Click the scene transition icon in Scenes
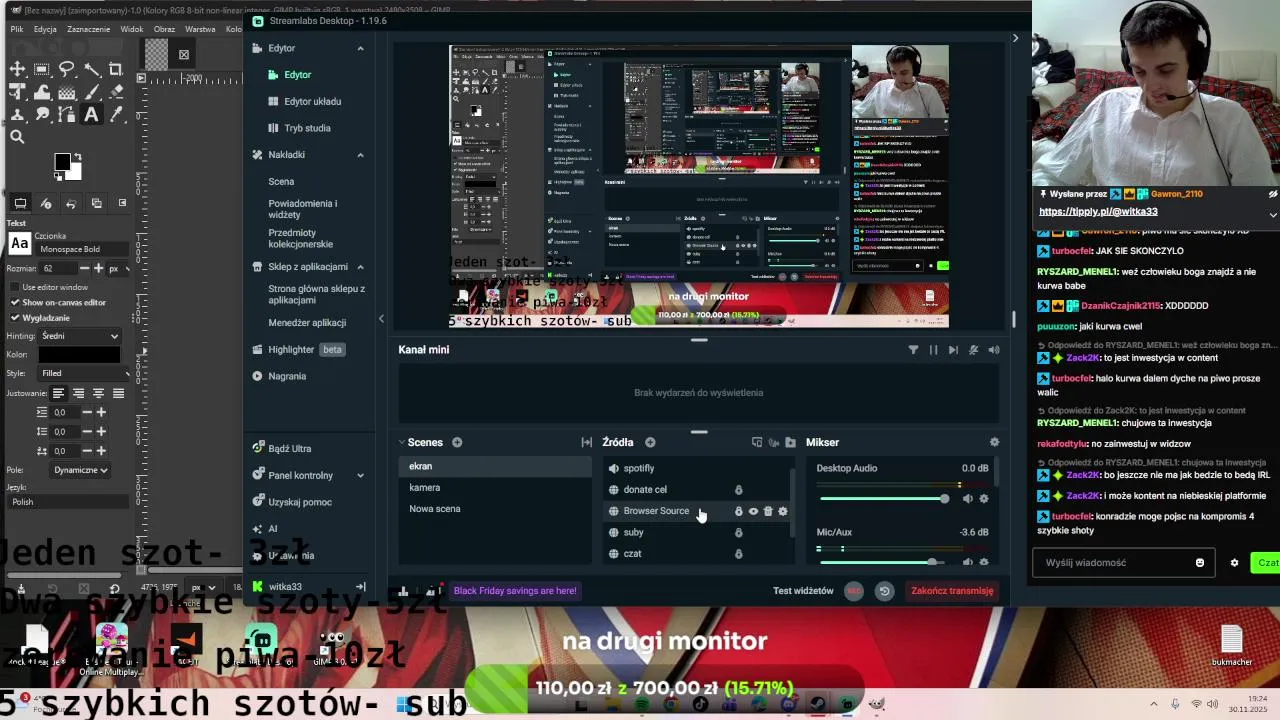 click(x=587, y=442)
